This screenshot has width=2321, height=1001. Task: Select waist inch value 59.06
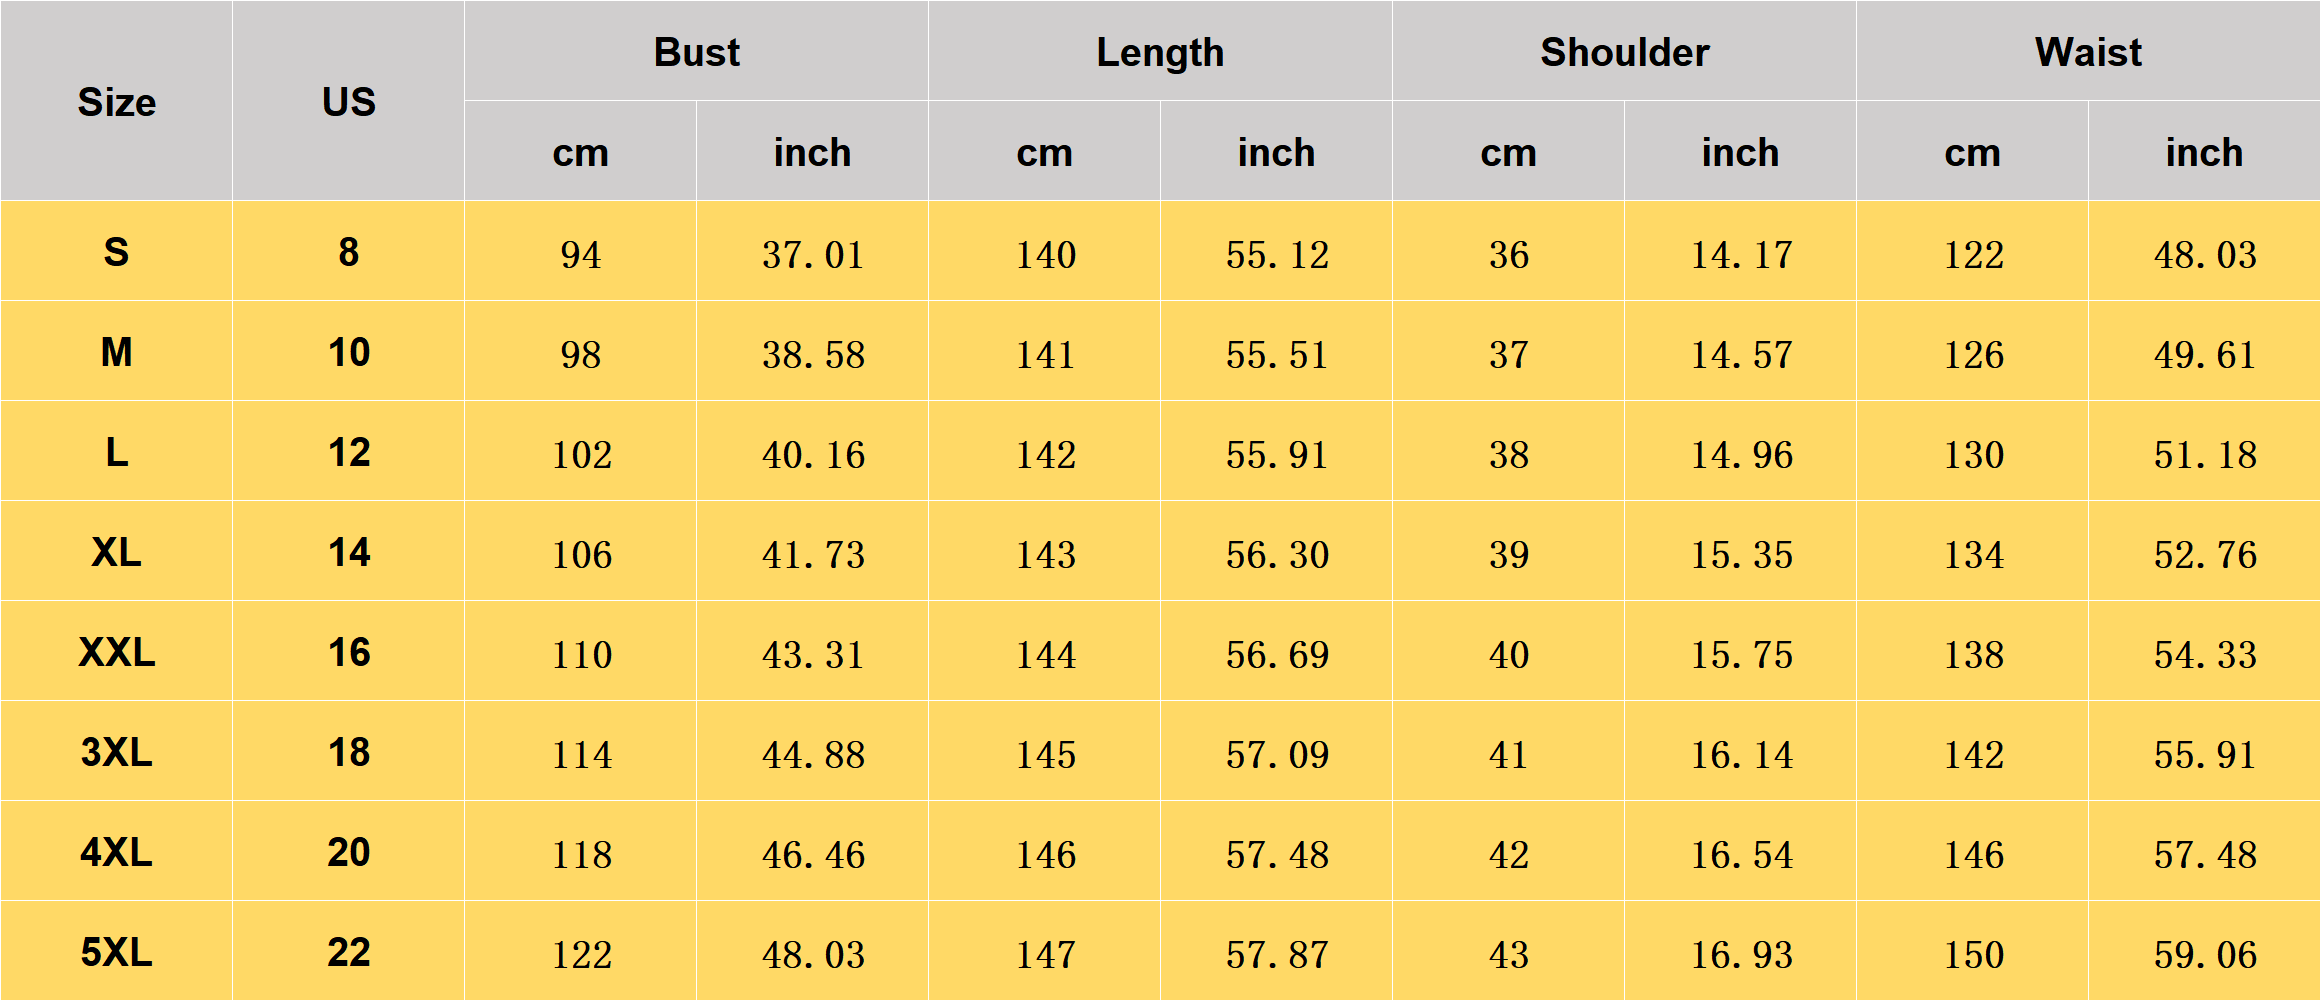point(2204,951)
